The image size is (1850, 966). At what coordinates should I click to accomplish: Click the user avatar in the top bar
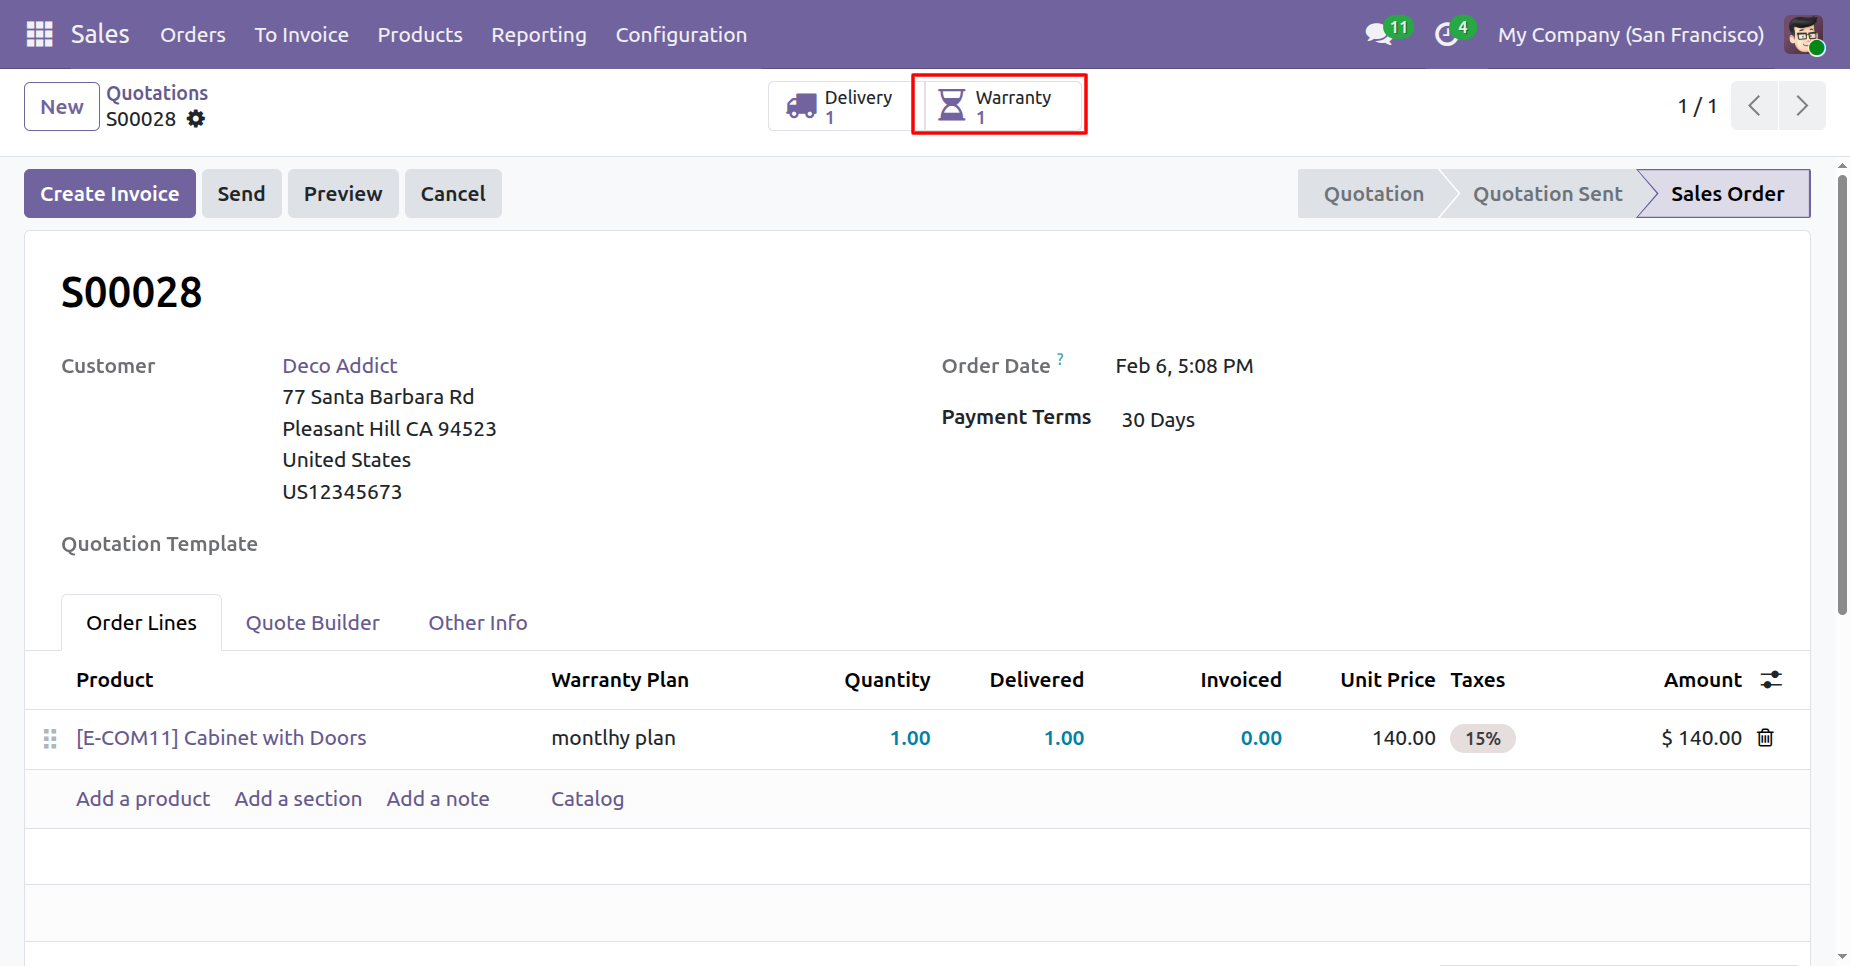click(x=1803, y=35)
